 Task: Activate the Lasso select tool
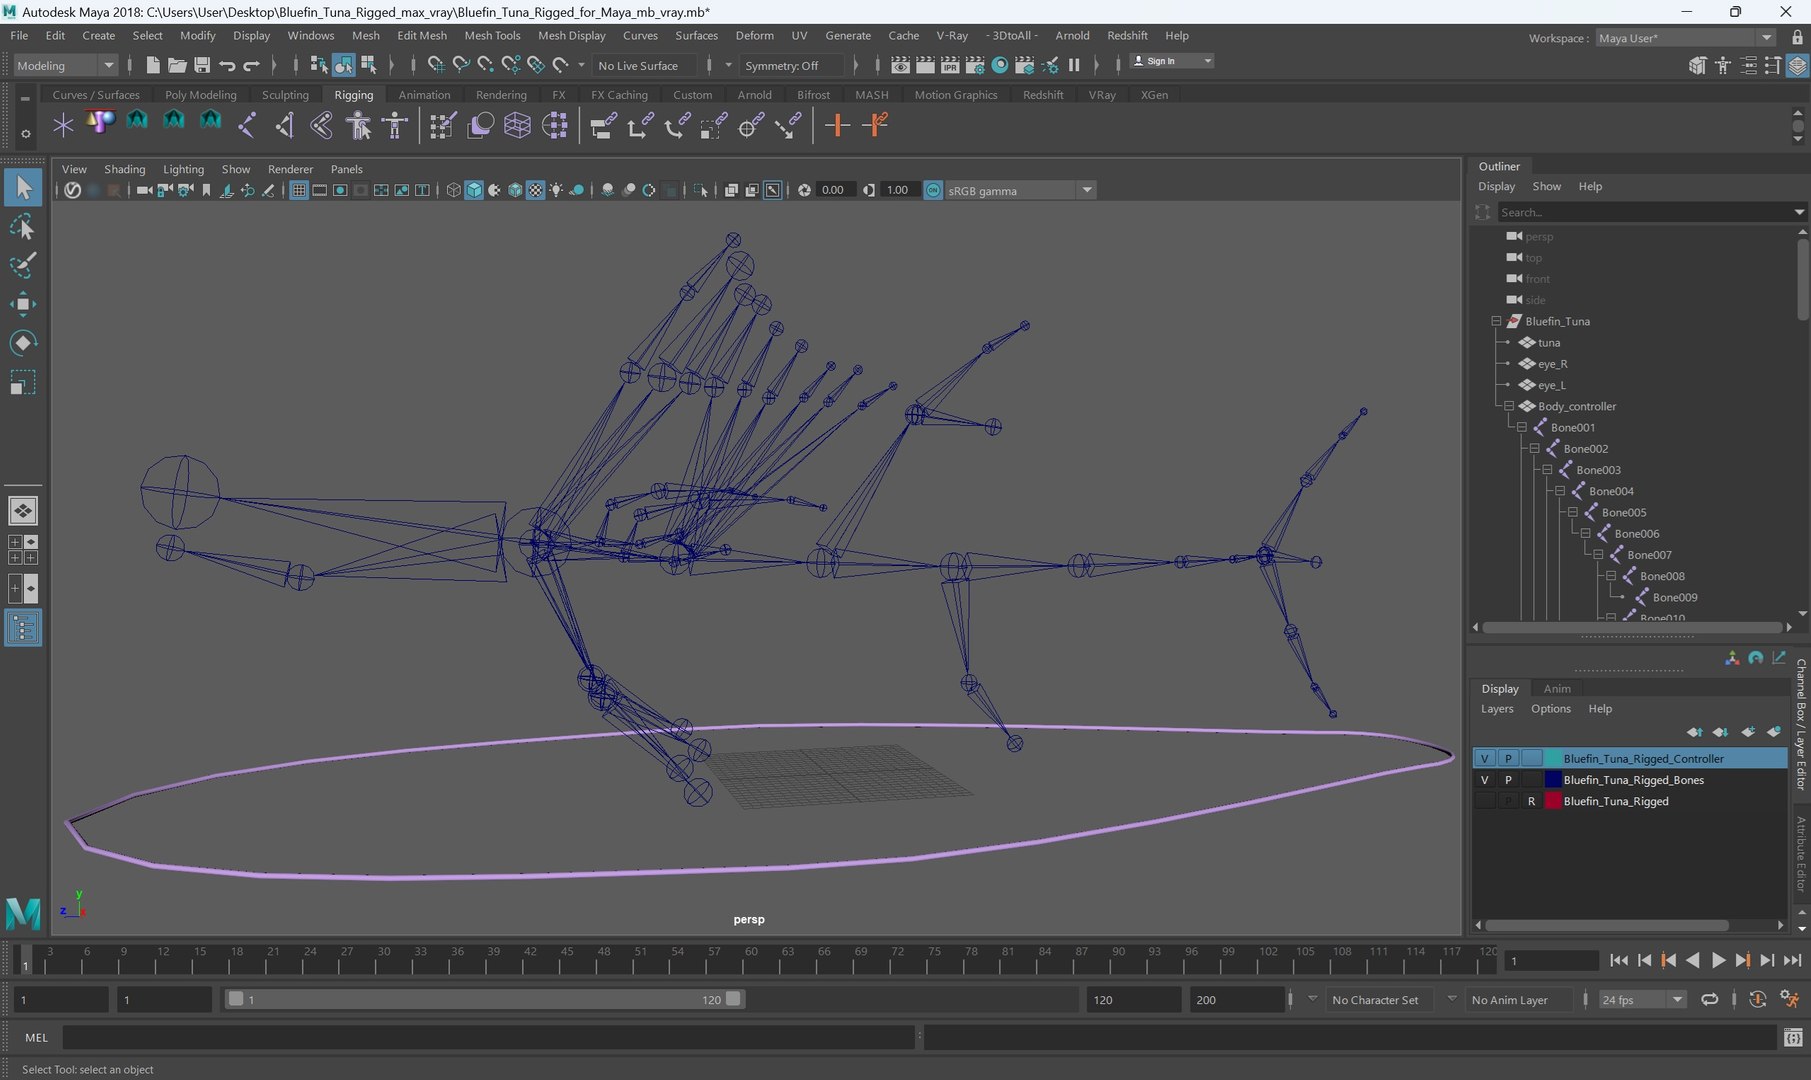(x=22, y=227)
